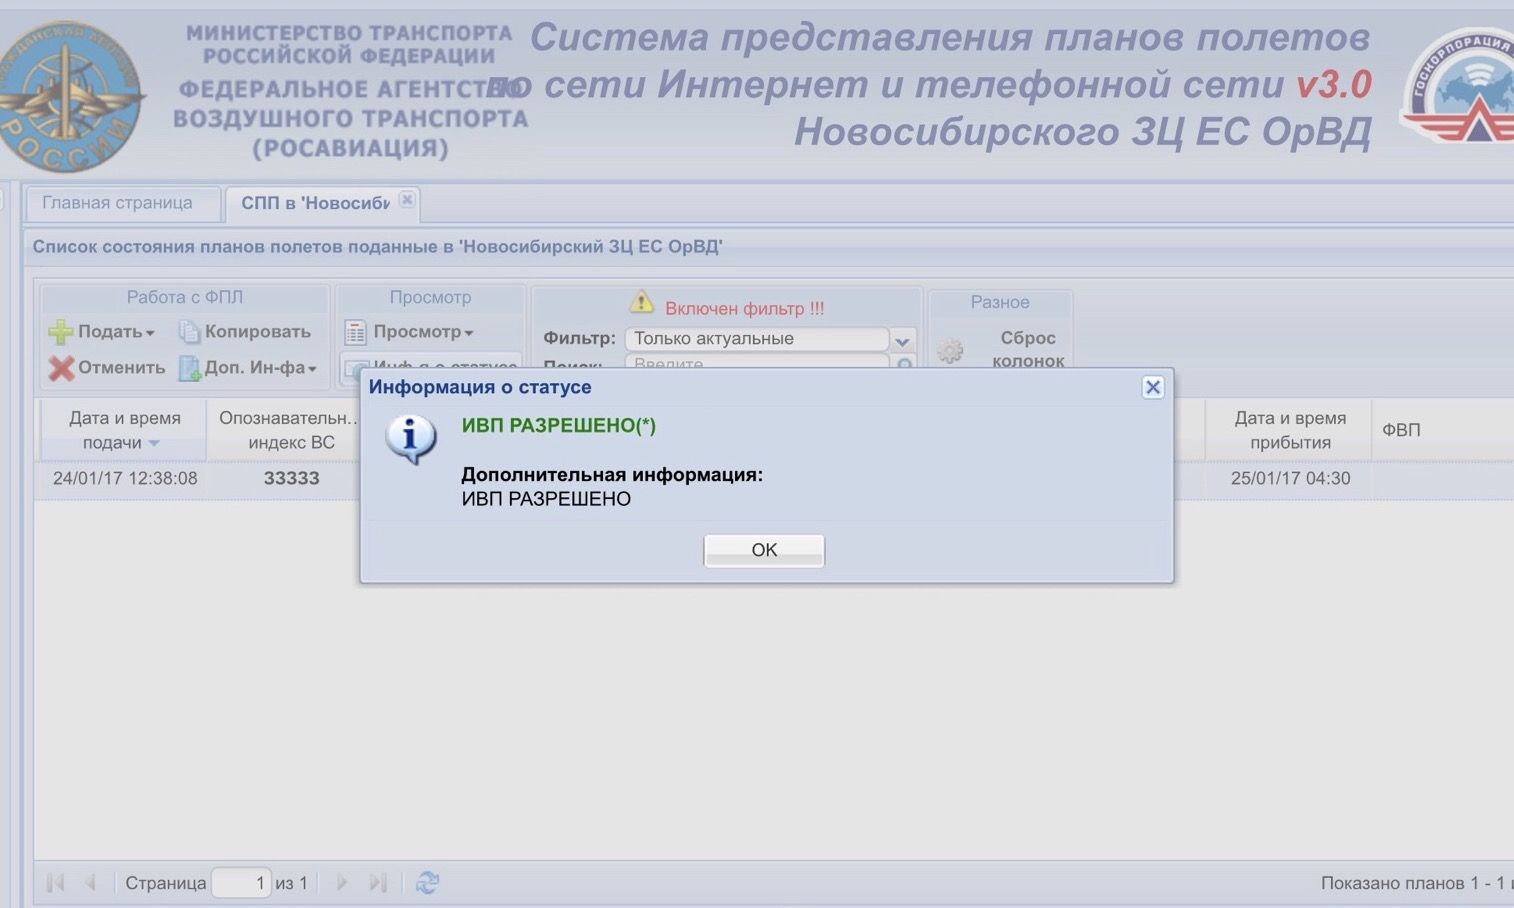Click the page number input field
The width and height of the screenshot is (1514, 908).
[241, 882]
